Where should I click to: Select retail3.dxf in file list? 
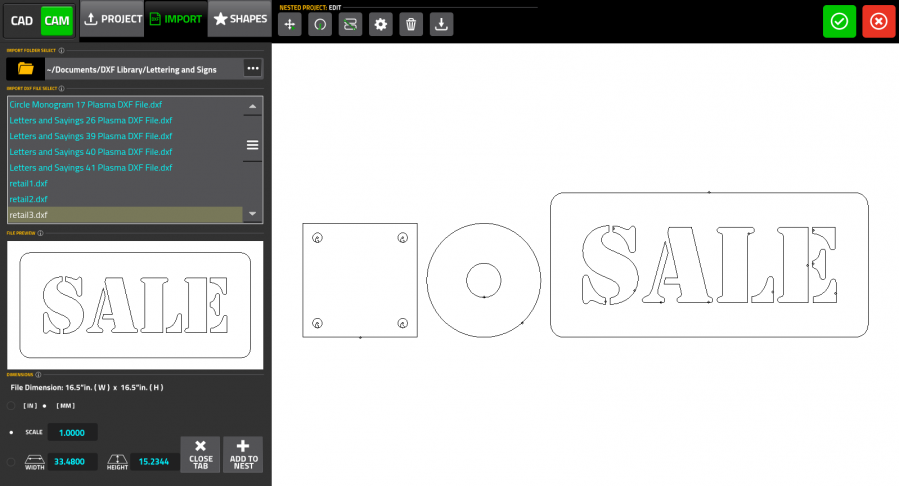click(125, 215)
